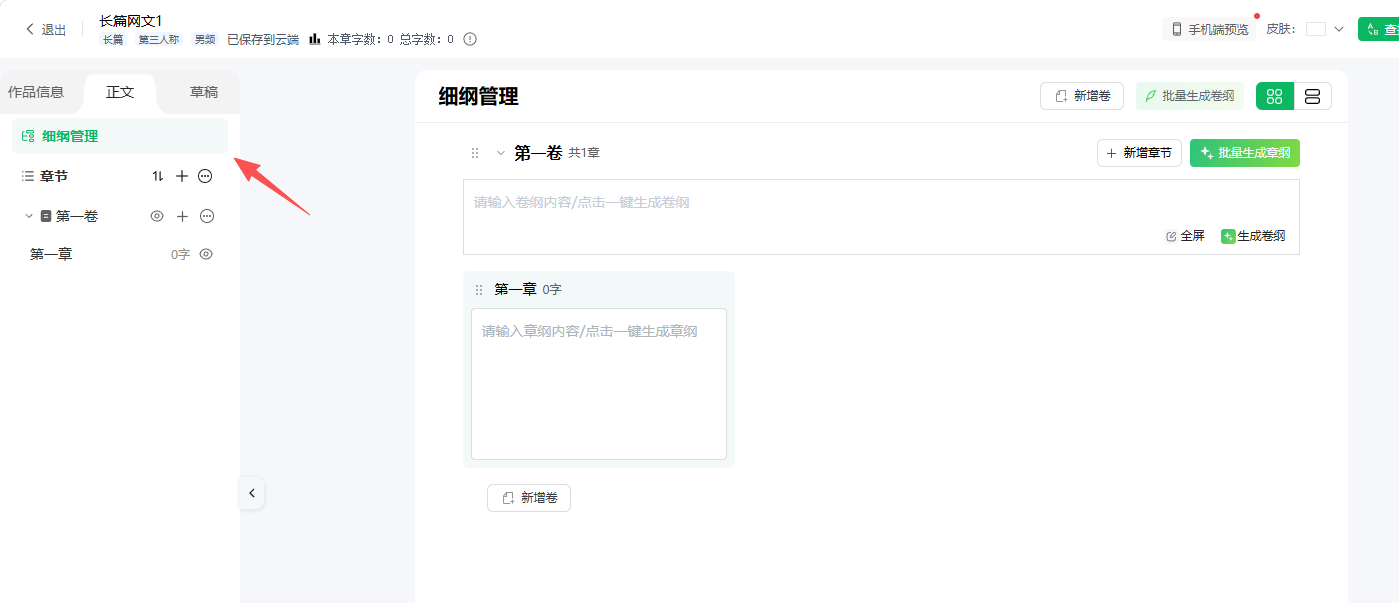Click the info circle icon after 总字数
The image size is (1399, 603).
tap(470, 39)
